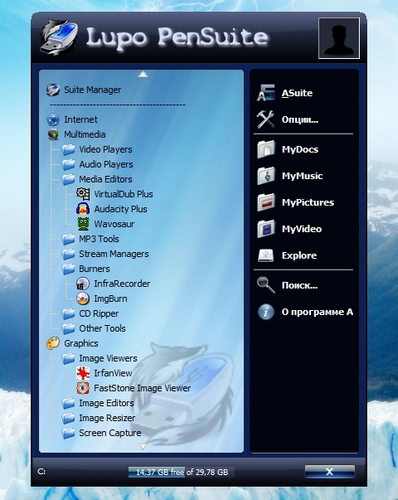The height and width of the screenshot is (500, 398).
Task: Click the disk free space bar
Action: coord(182,472)
